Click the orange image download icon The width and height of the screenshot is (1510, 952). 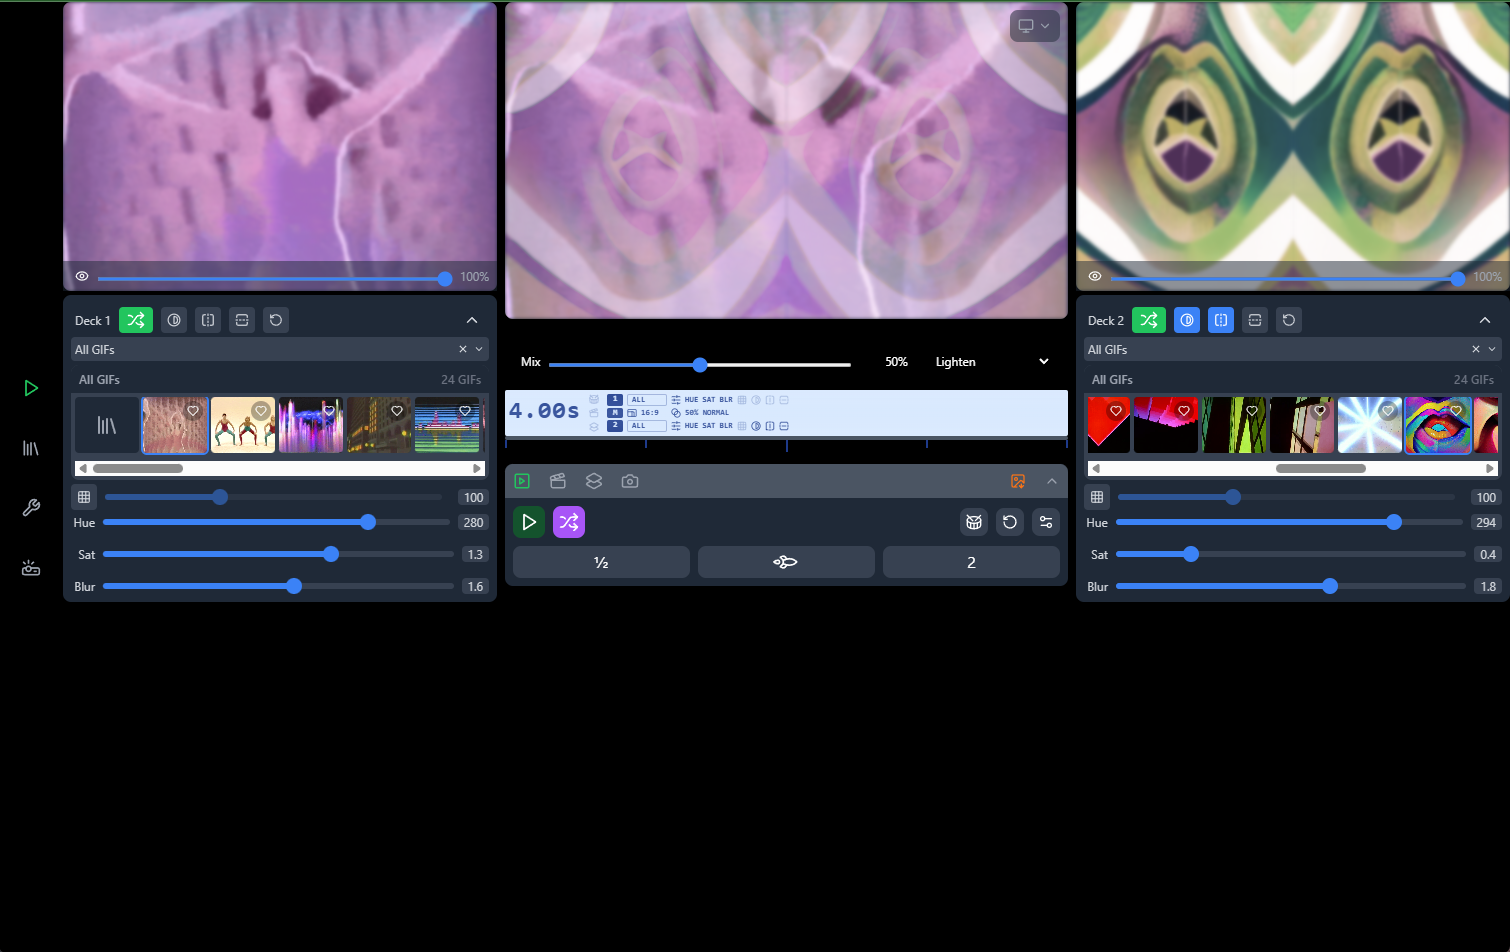coord(1018,481)
